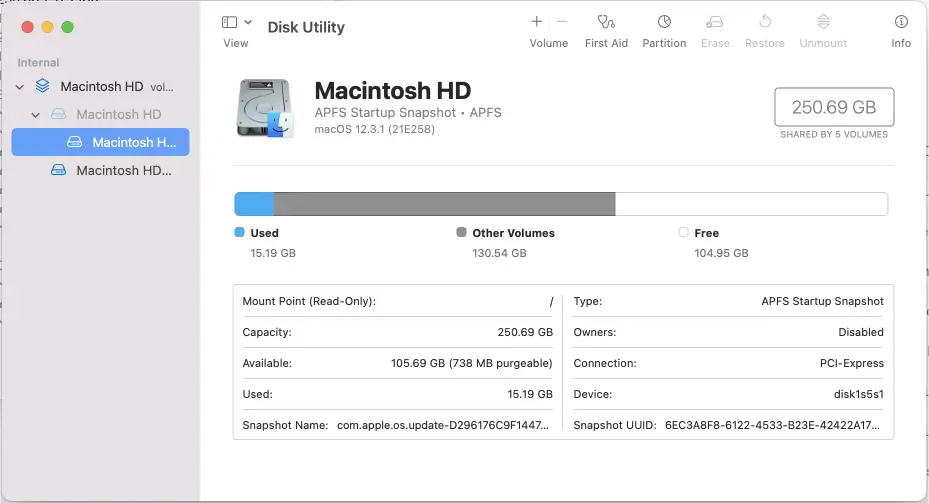The image size is (929, 503).
Task: Click the 105.69 GB (738 MB purgeable) value
Action: [472, 363]
